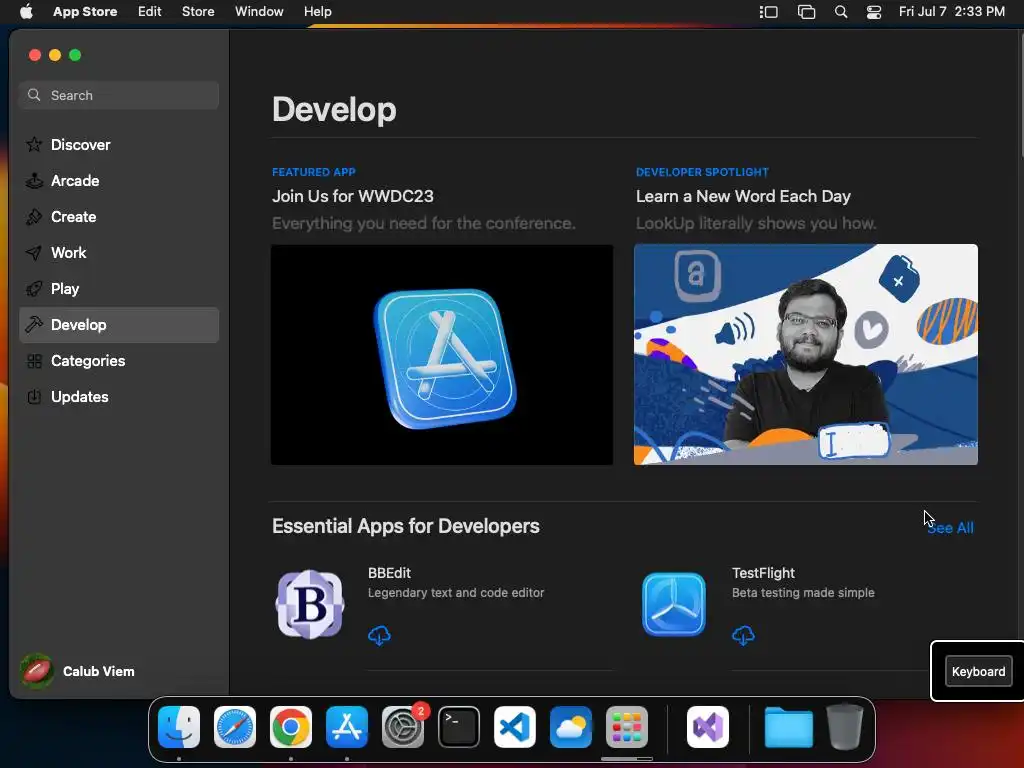This screenshot has width=1024, height=768.
Task: Select the Develop hammer icon
Action: [x=34, y=325]
